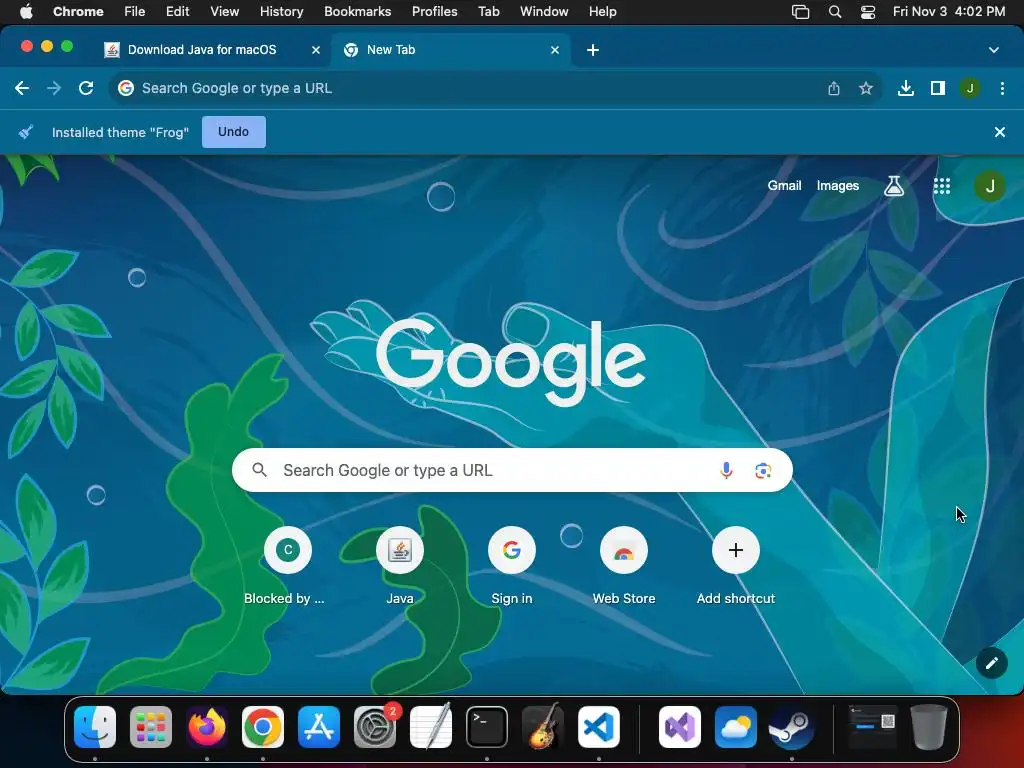Open the Edit menu
This screenshot has height=768, width=1024.
177,12
